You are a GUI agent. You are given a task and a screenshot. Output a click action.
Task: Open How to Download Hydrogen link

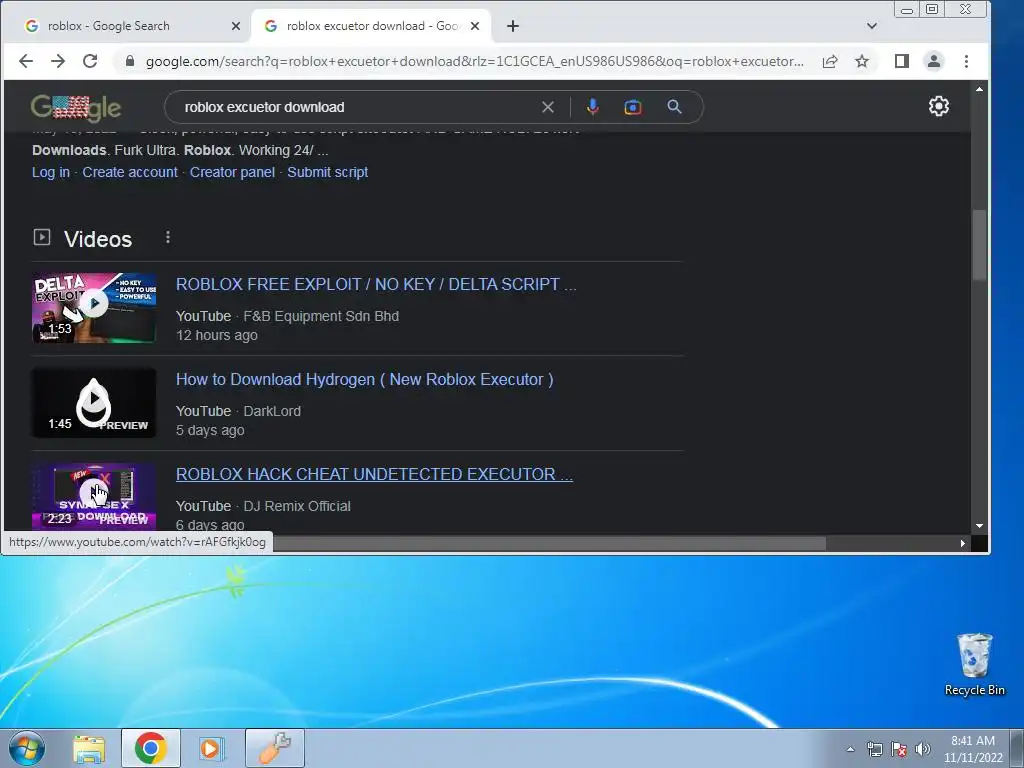(x=364, y=379)
